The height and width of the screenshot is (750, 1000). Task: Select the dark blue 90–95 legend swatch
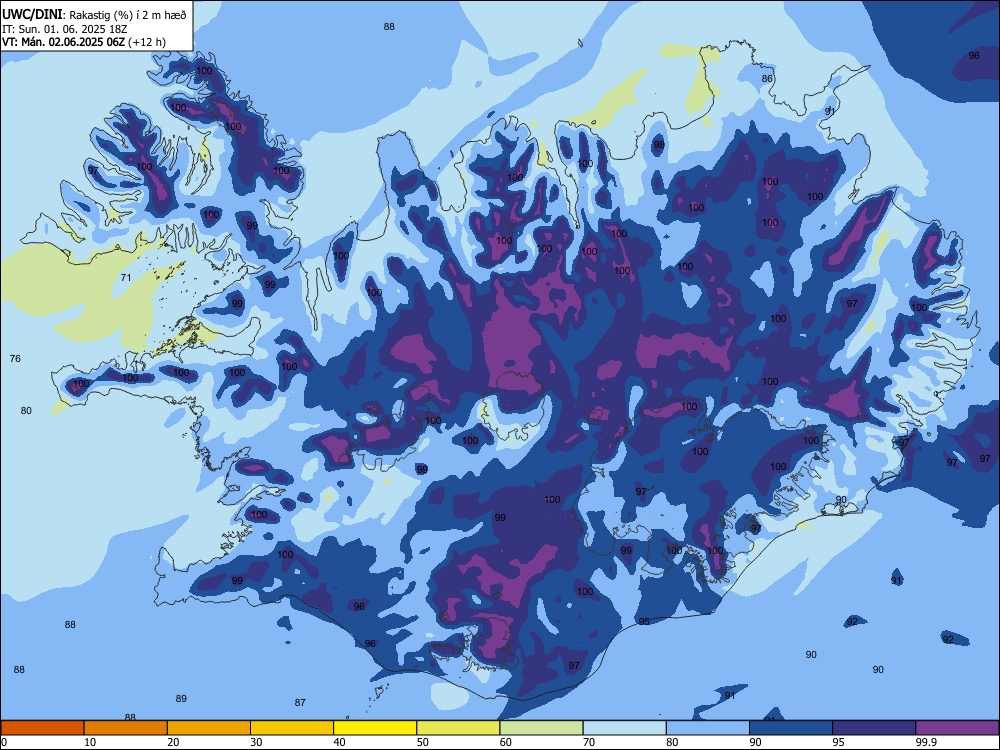pos(791,728)
